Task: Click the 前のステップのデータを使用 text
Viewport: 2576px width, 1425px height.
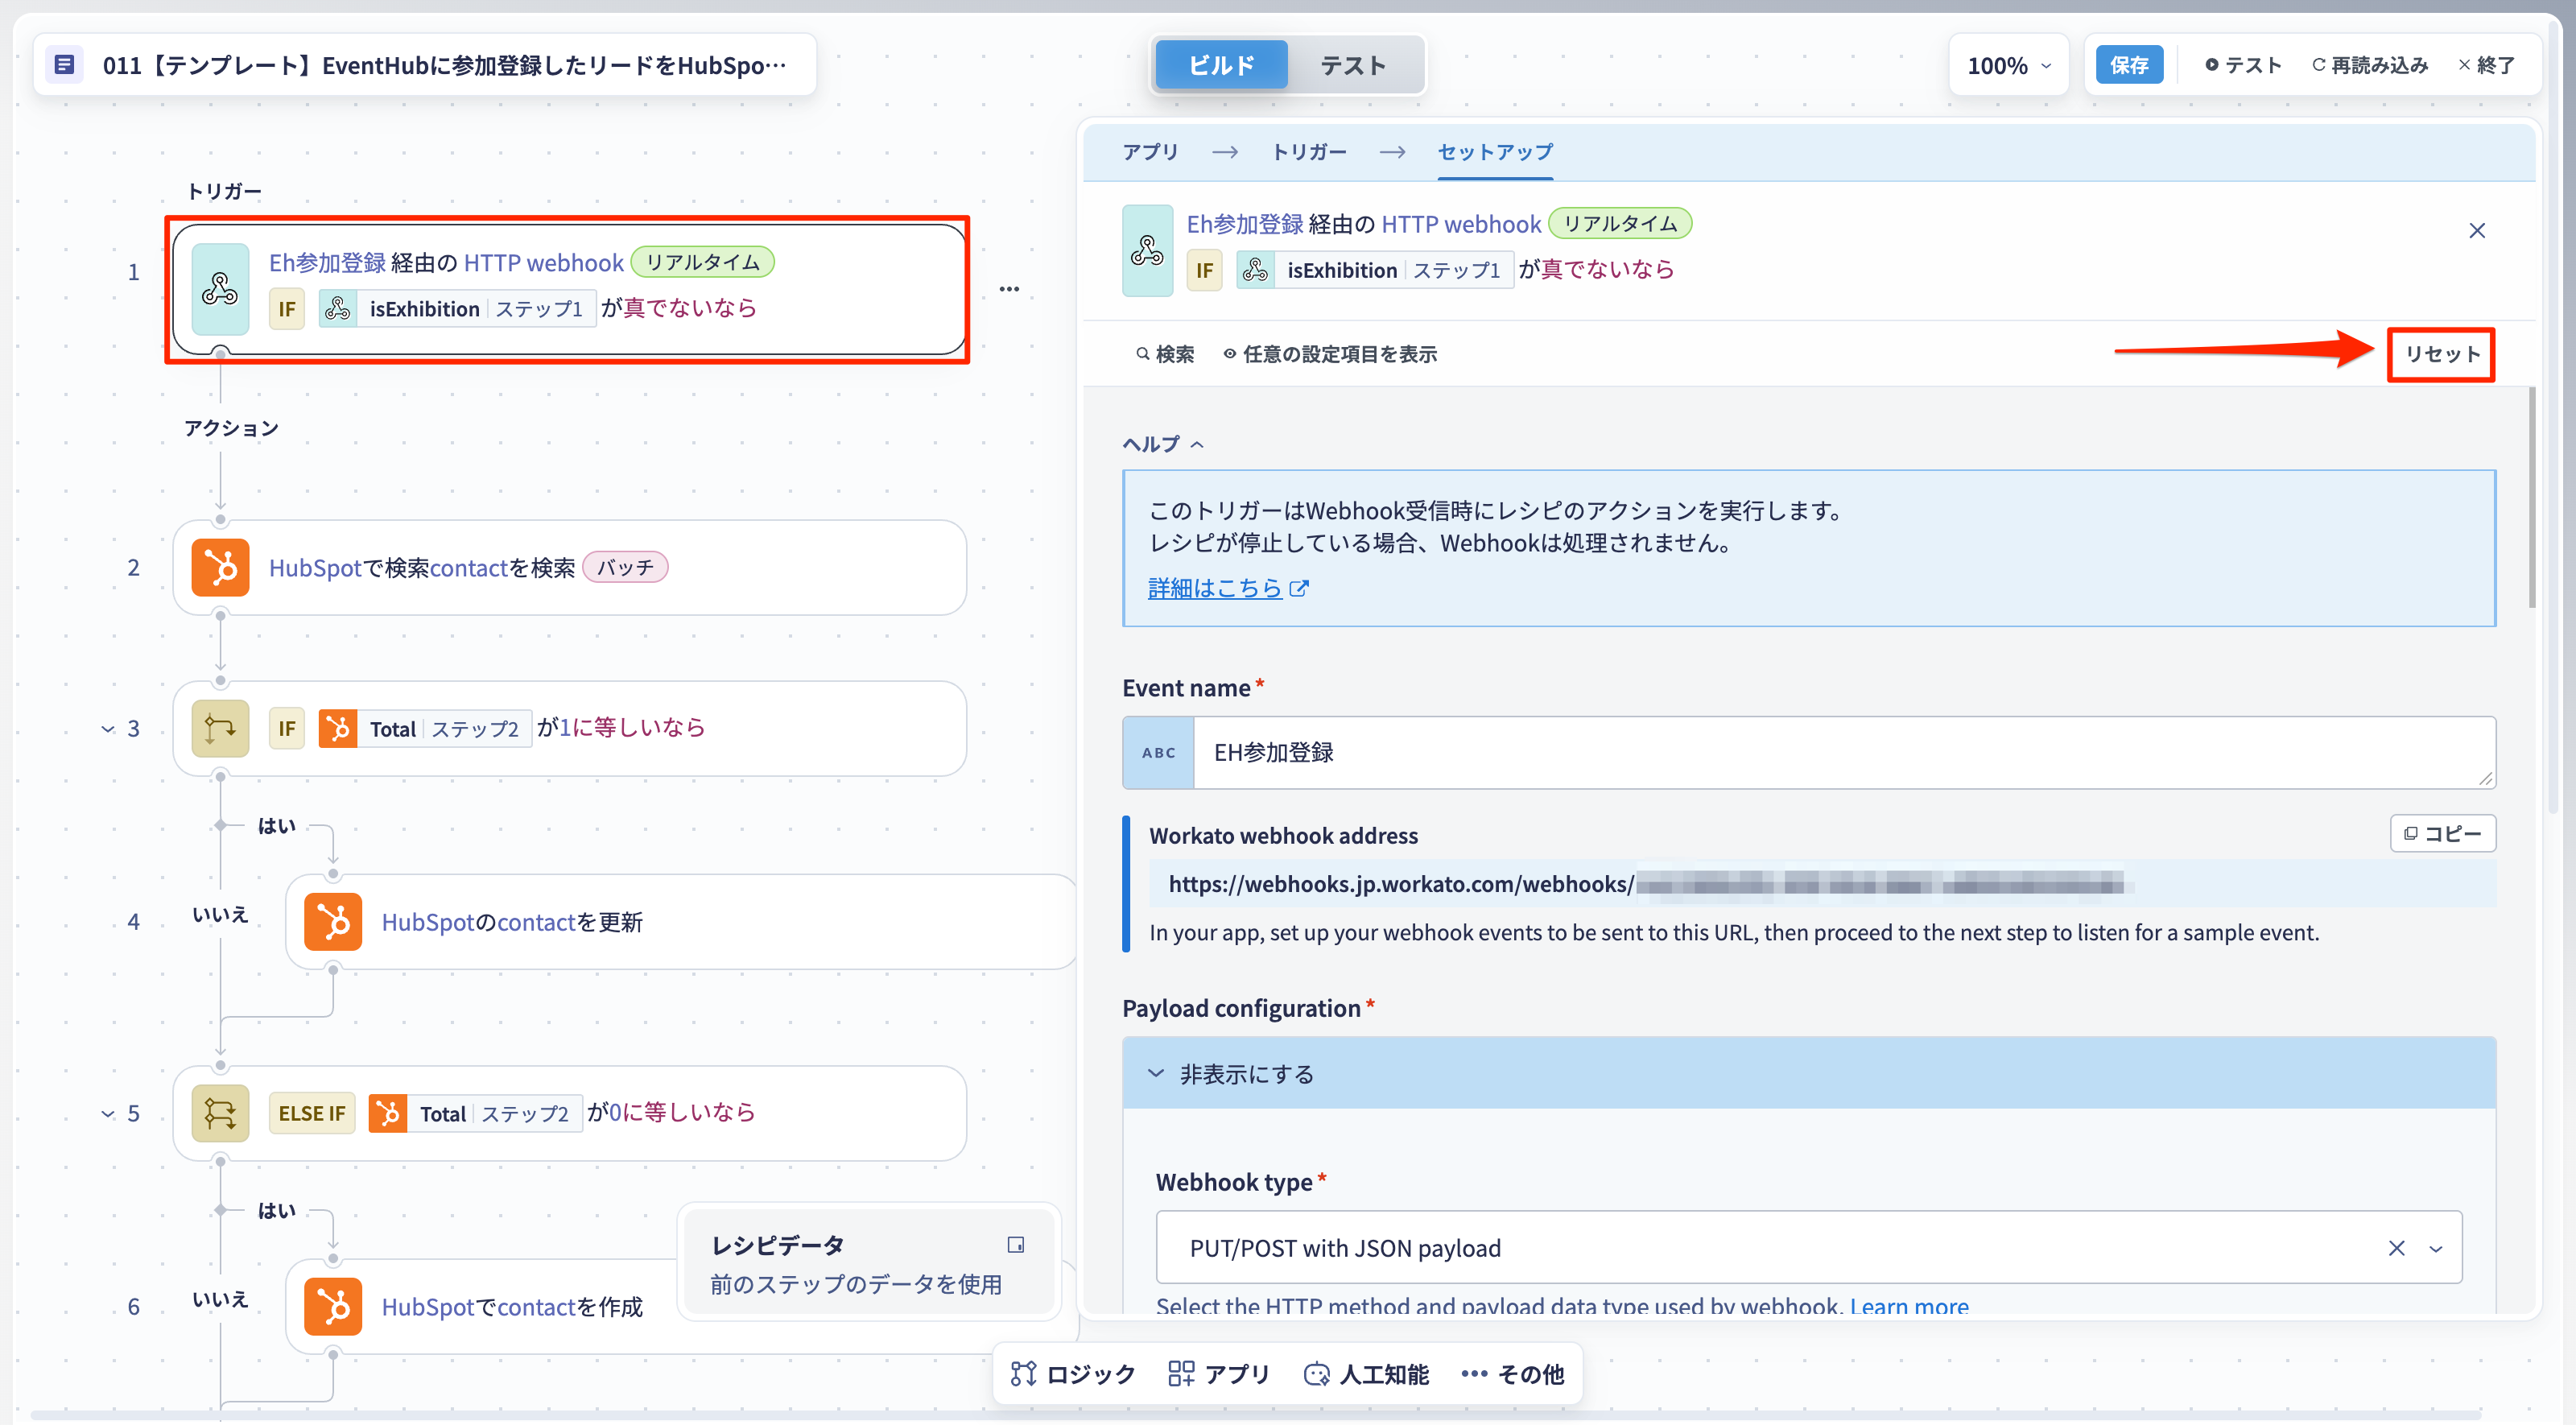Action: coord(856,1283)
